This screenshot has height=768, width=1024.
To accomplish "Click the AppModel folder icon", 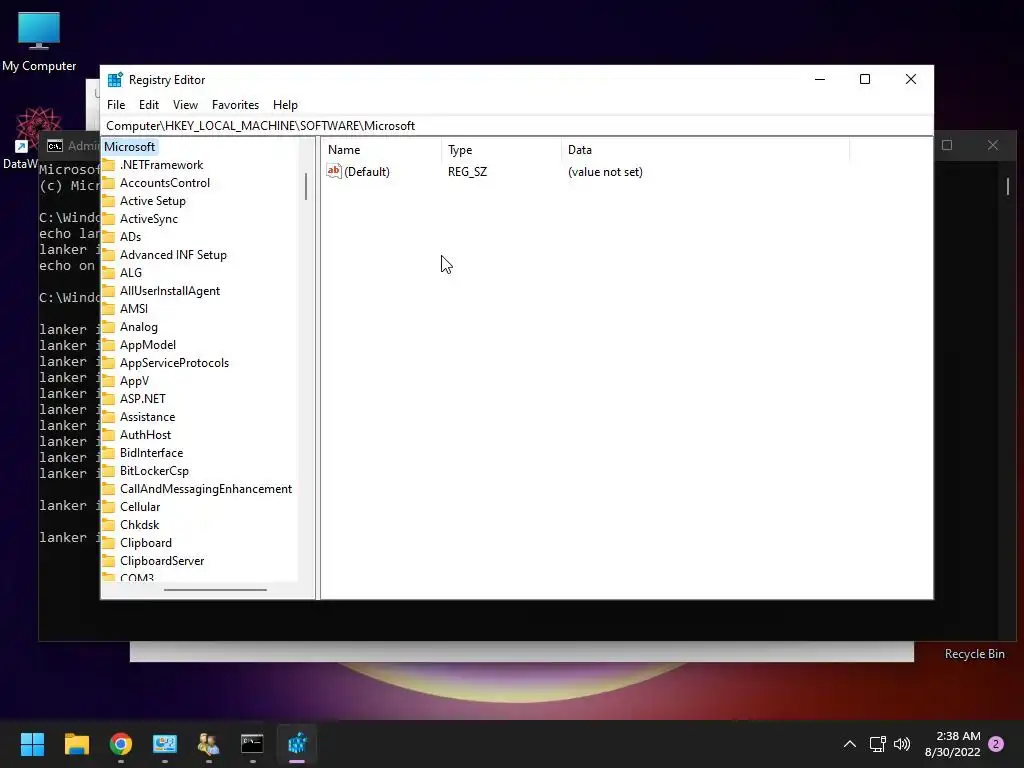I will click(108, 345).
